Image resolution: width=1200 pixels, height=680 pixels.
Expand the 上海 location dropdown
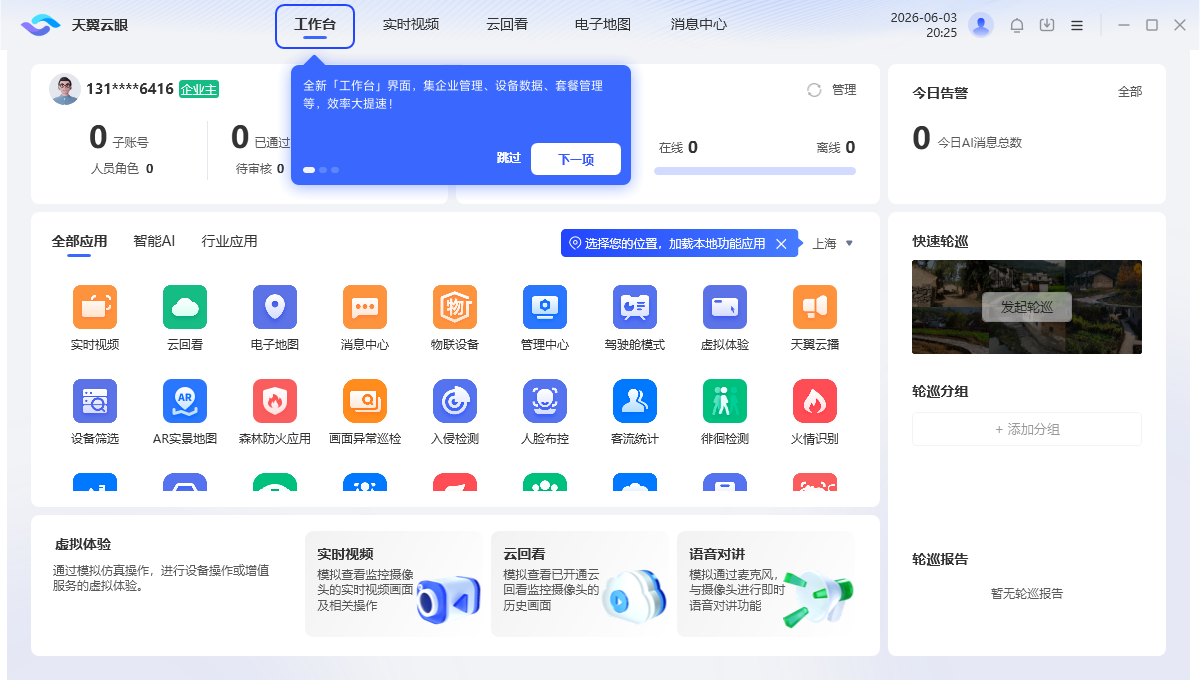833,243
